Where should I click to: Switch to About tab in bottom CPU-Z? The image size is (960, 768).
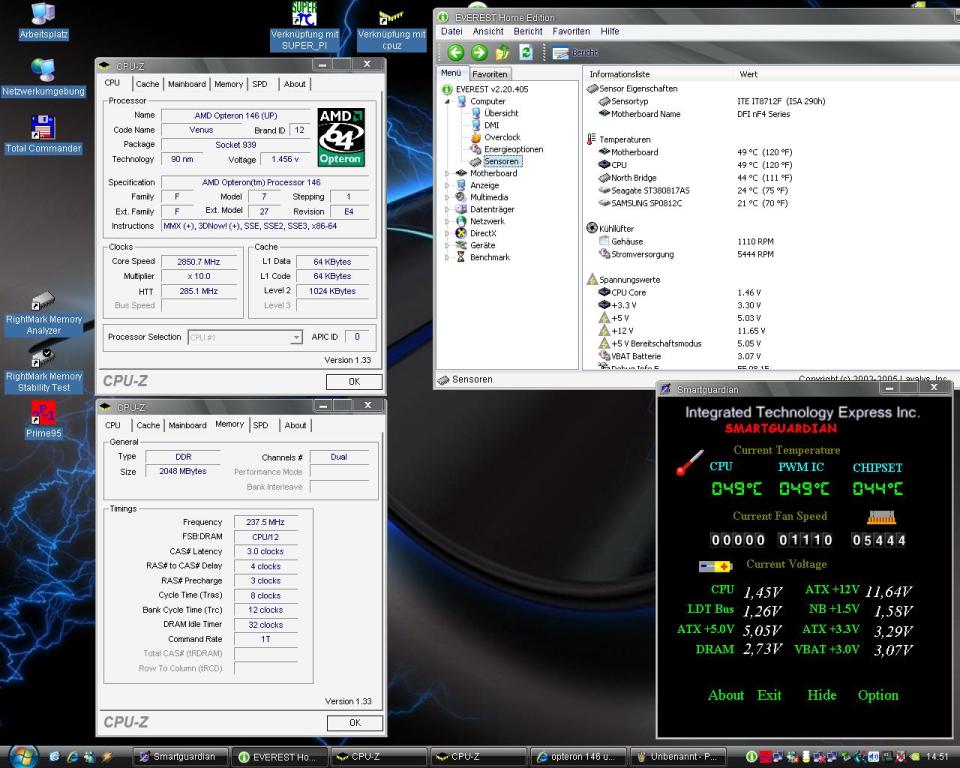tap(295, 425)
